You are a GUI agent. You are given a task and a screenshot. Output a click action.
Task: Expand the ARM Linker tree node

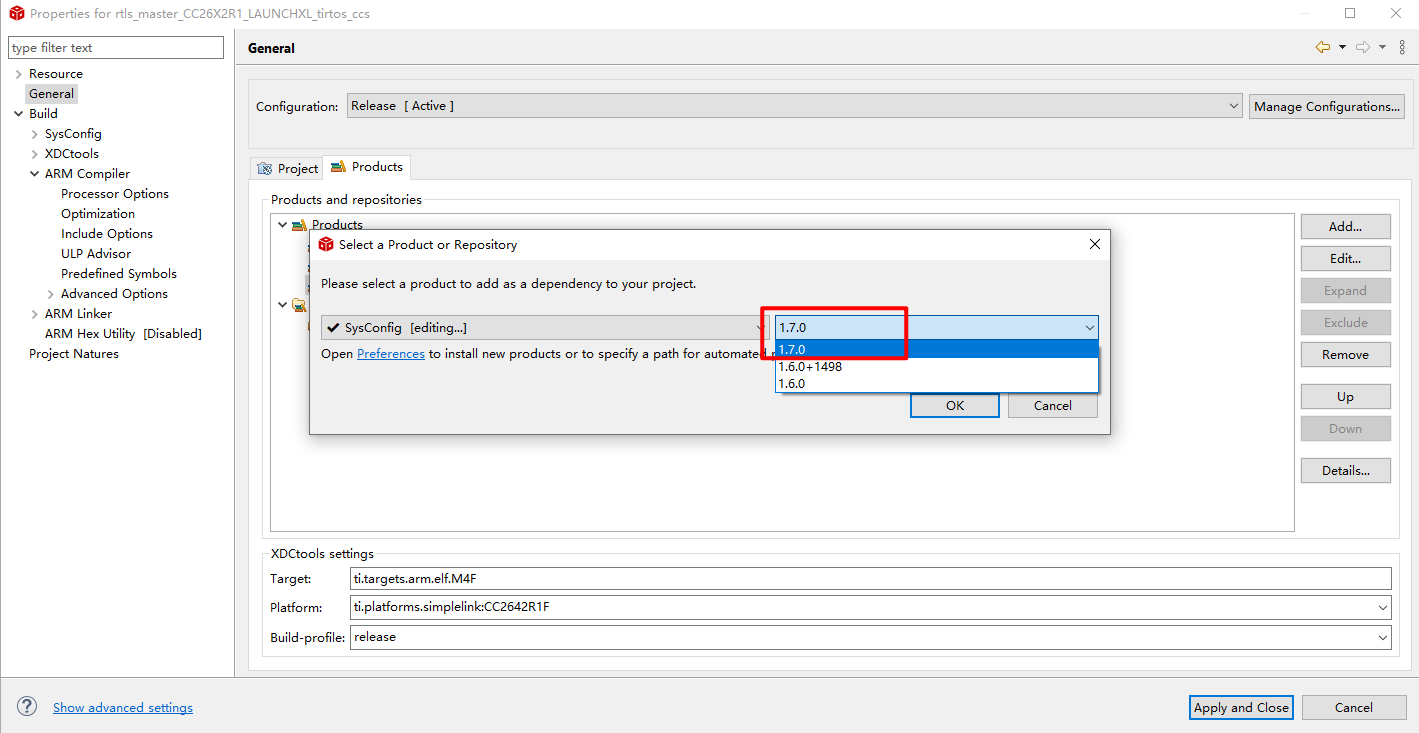34,314
